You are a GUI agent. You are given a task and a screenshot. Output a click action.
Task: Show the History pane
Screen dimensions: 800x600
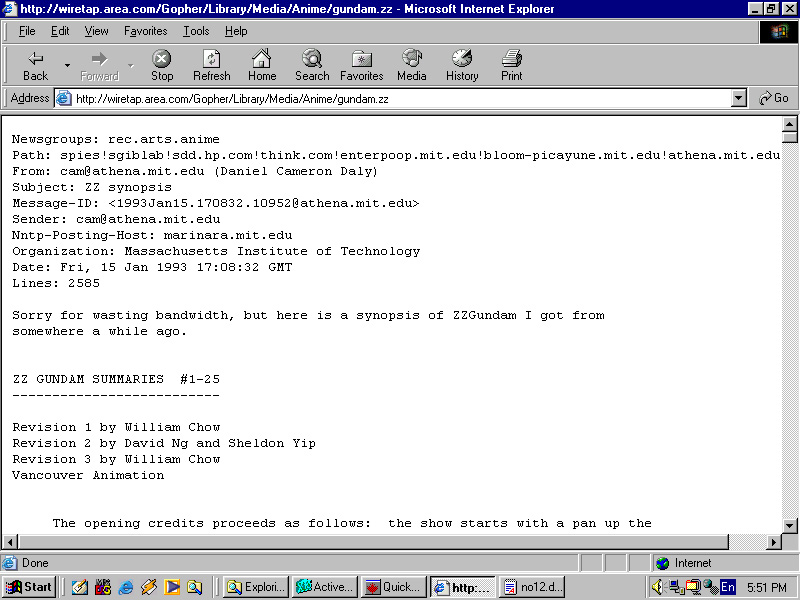[x=462, y=66]
